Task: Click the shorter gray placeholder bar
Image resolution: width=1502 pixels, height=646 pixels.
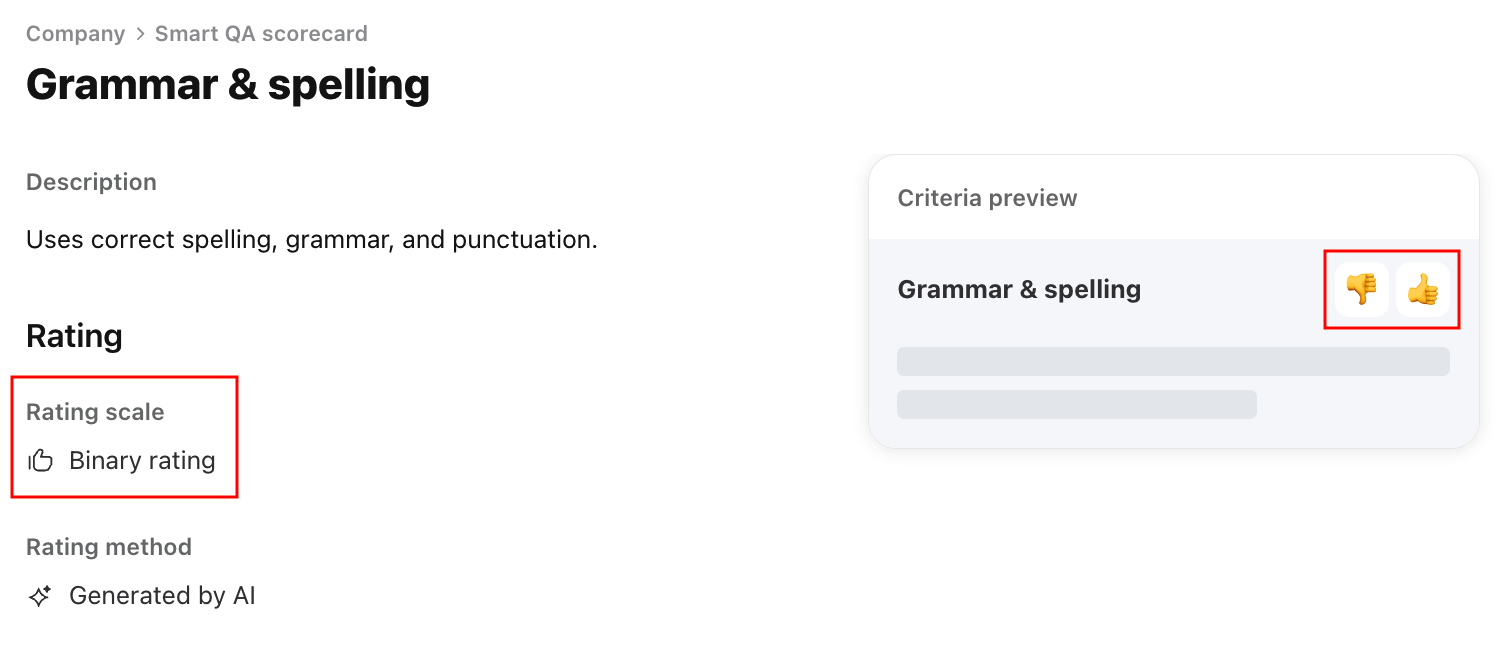Action: pos(1077,404)
